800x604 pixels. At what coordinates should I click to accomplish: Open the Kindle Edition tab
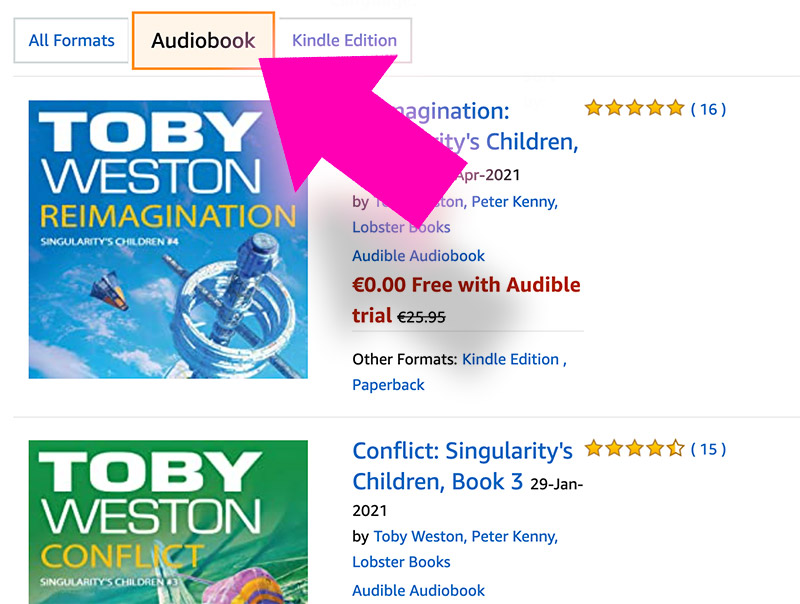point(344,40)
